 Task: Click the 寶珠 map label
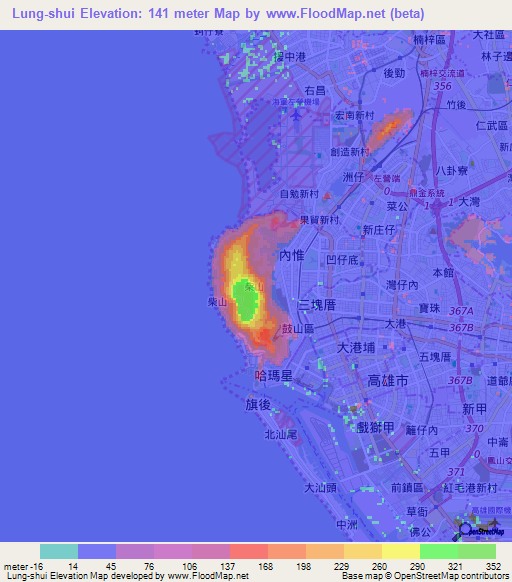click(430, 308)
